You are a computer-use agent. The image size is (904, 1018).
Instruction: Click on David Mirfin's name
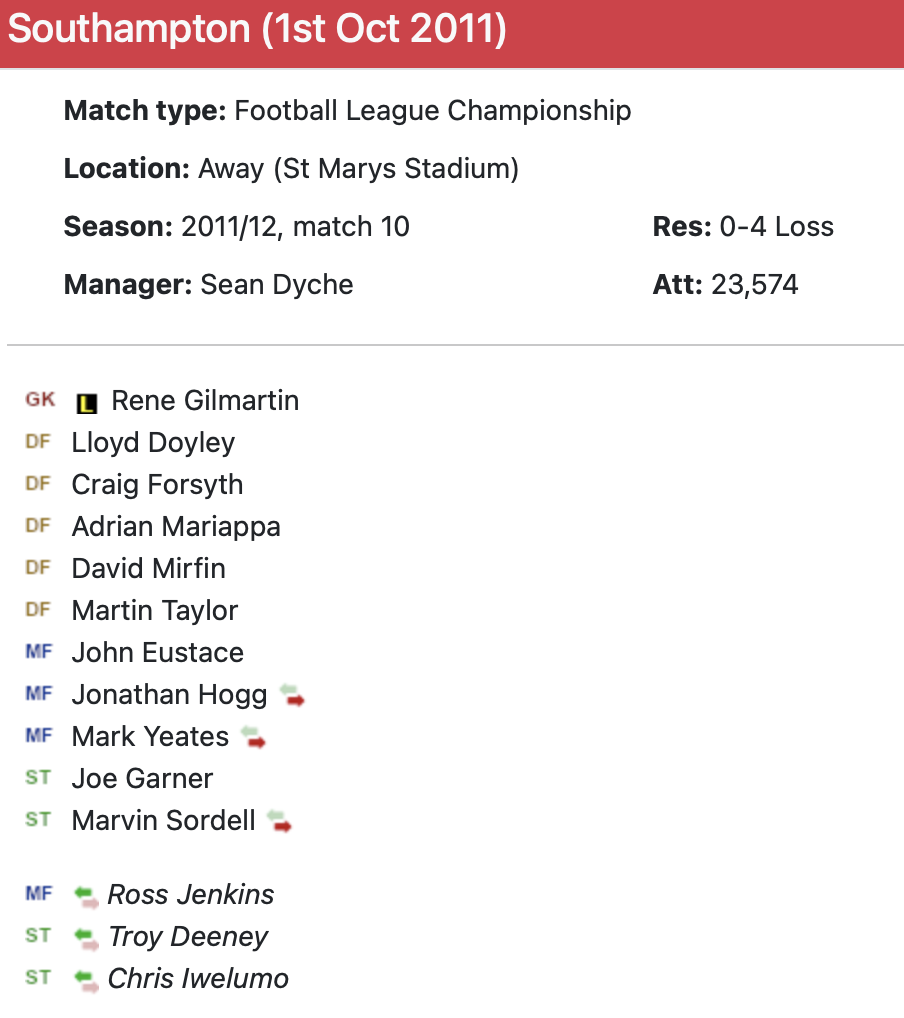click(x=148, y=569)
